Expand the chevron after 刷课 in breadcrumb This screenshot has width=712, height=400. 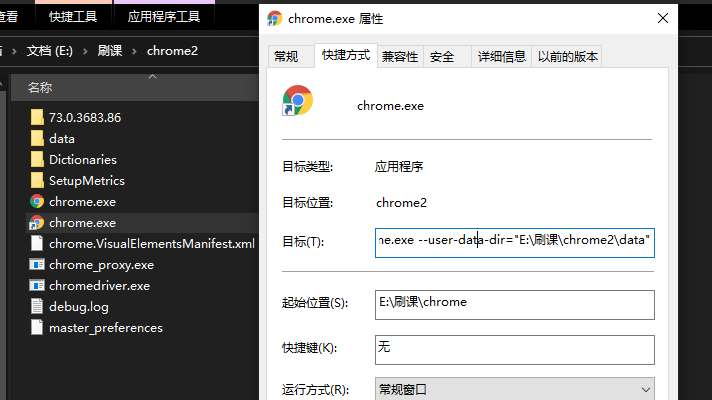click(134, 51)
